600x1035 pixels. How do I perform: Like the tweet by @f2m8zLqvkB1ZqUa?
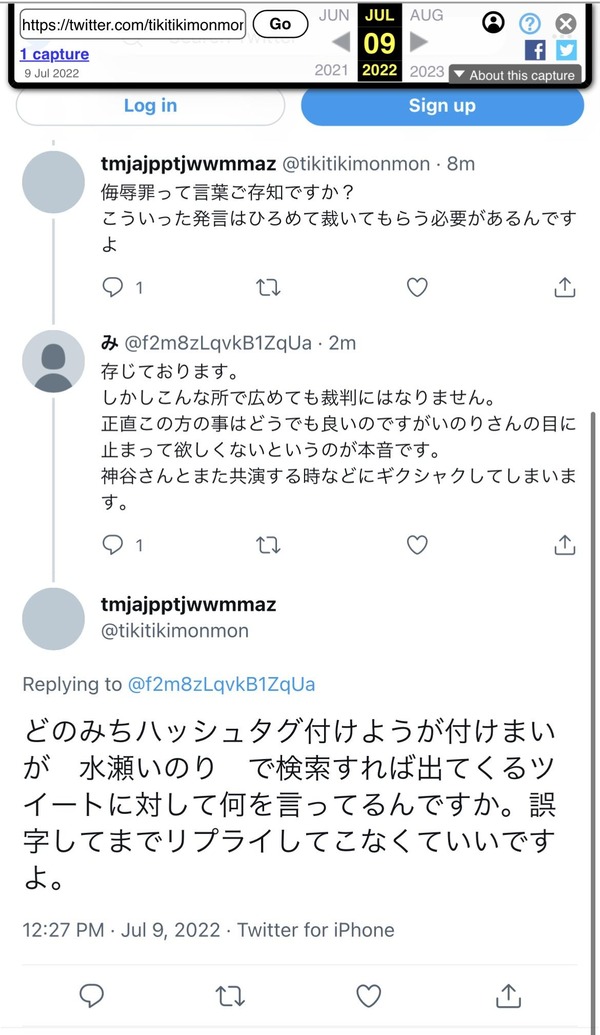417,545
